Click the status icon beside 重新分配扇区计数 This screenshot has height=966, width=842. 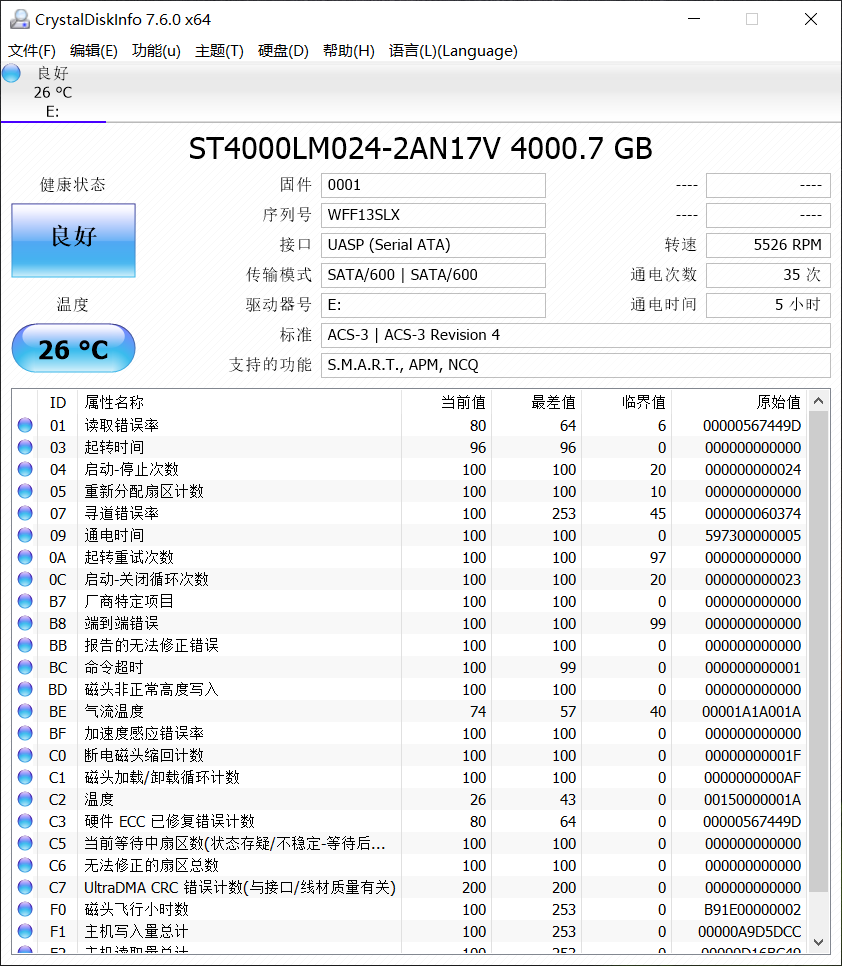[24, 491]
